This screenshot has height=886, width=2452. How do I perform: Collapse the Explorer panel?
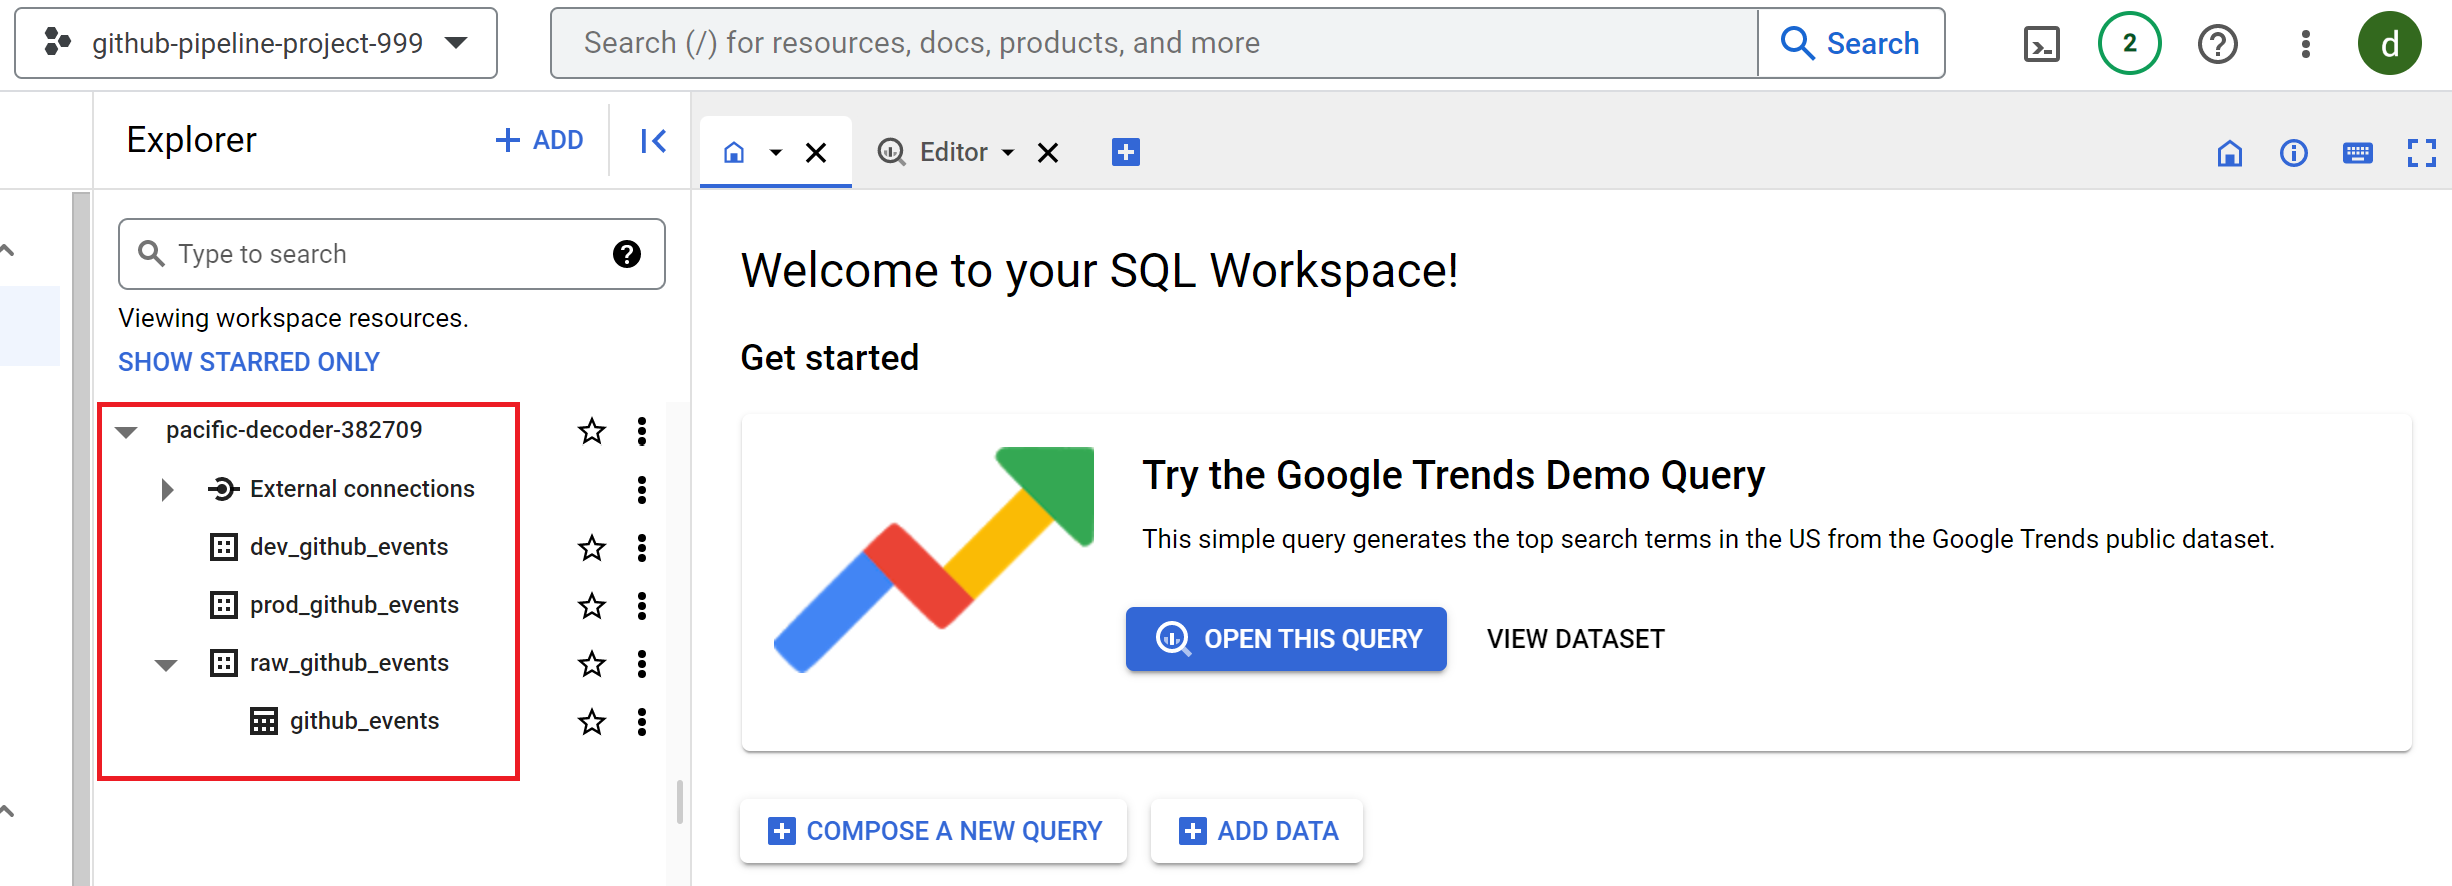point(653,141)
